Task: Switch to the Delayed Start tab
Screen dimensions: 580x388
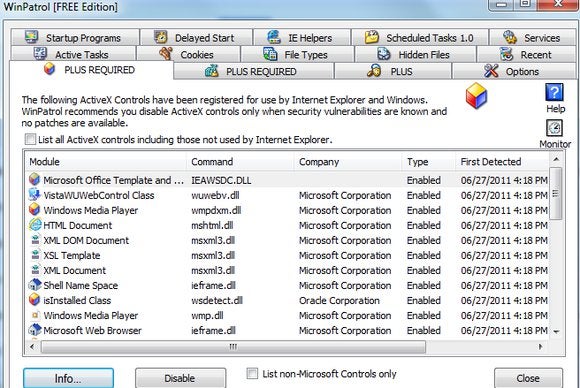Action: click(196, 37)
